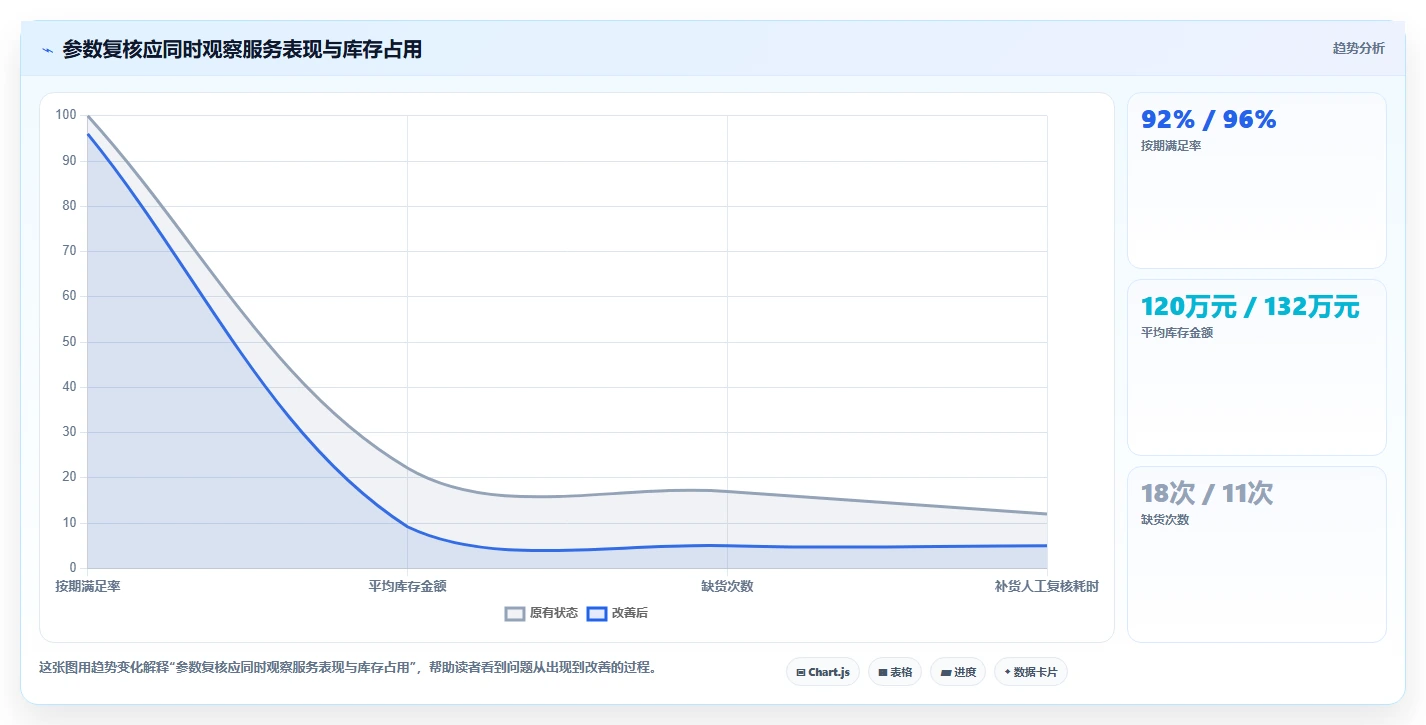
Task: Click the 按期满足率 x-axis label
Action: (x=88, y=586)
